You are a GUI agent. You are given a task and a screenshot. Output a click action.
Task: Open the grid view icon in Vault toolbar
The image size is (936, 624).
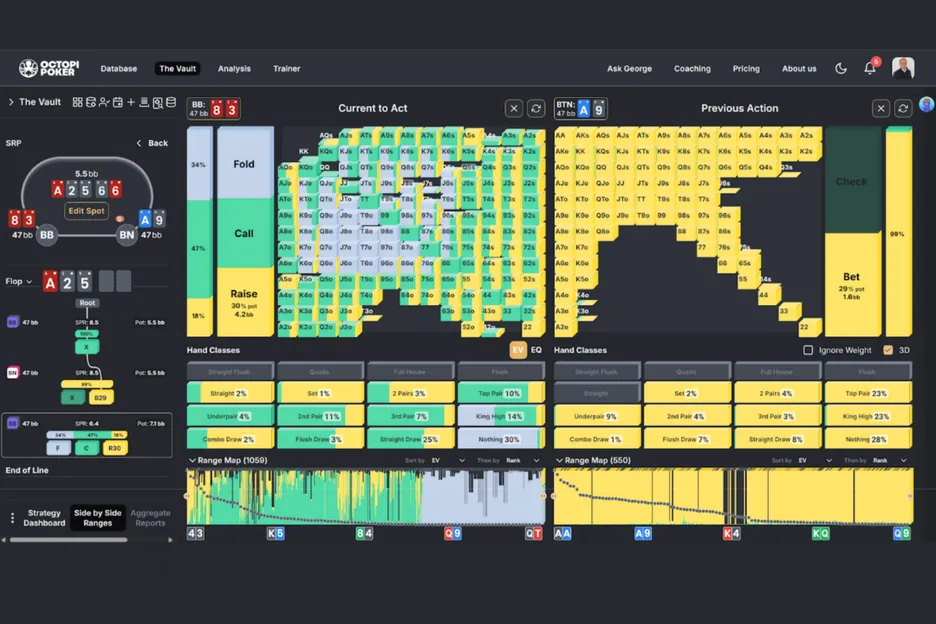click(78, 102)
